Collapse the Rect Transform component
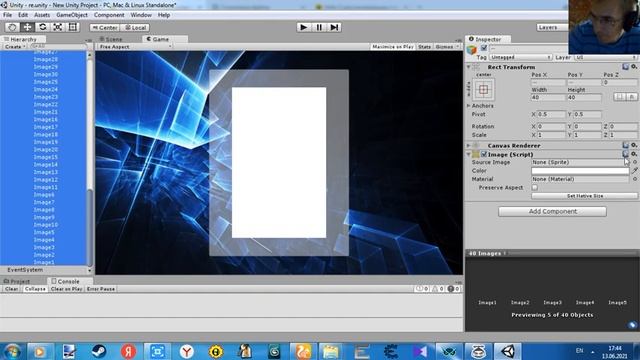 pyautogui.click(x=469, y=67)
